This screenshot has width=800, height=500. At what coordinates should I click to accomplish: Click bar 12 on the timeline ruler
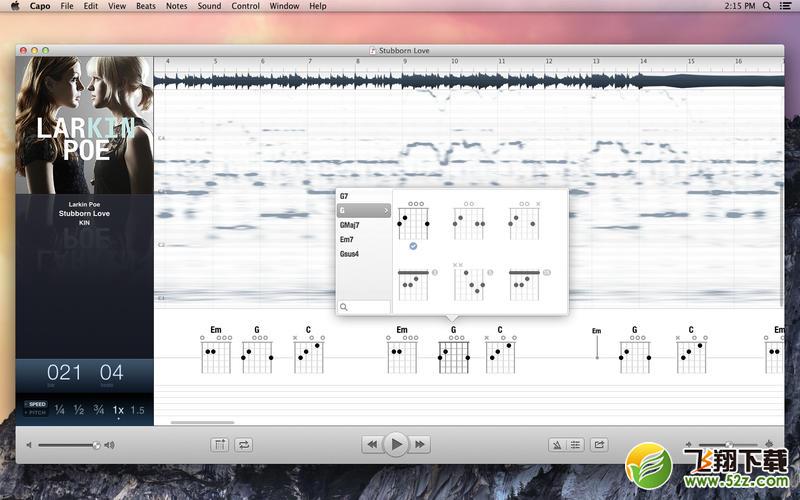pos(549,61)
